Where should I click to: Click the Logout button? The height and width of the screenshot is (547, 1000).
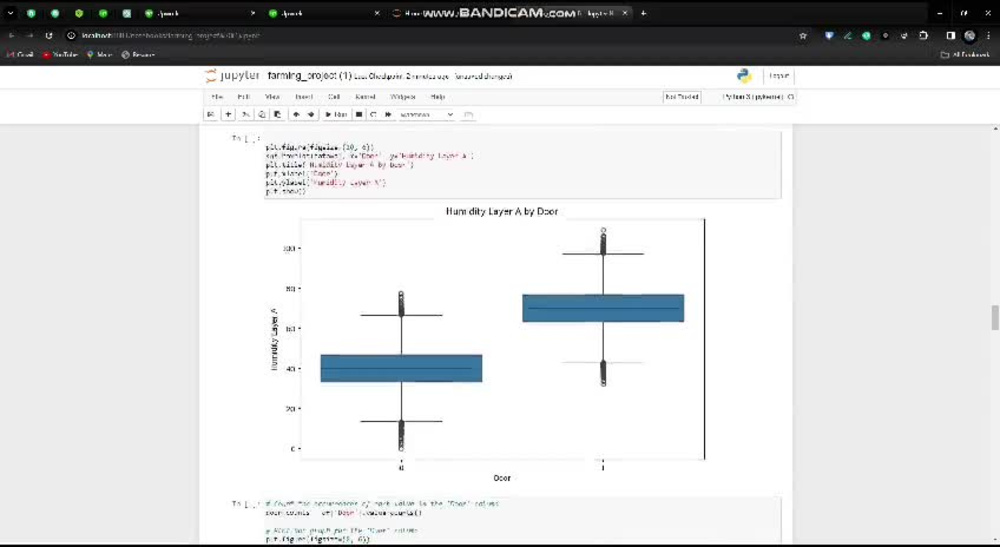click(779, 76)
